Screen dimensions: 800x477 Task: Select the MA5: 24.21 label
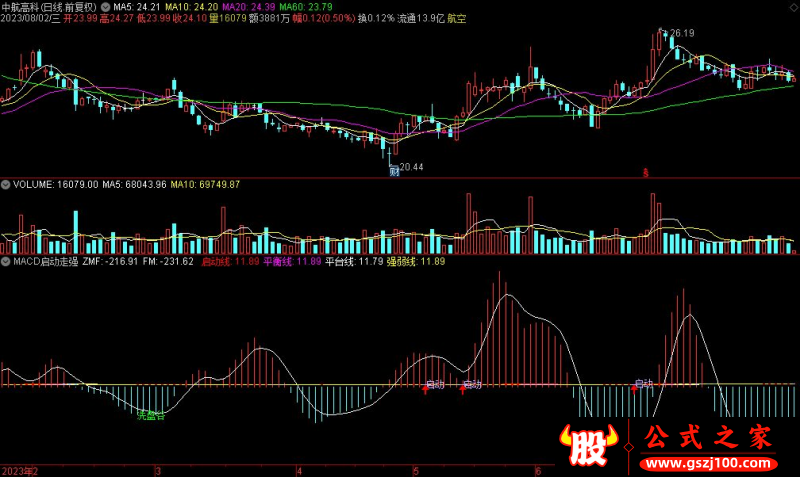136,7
